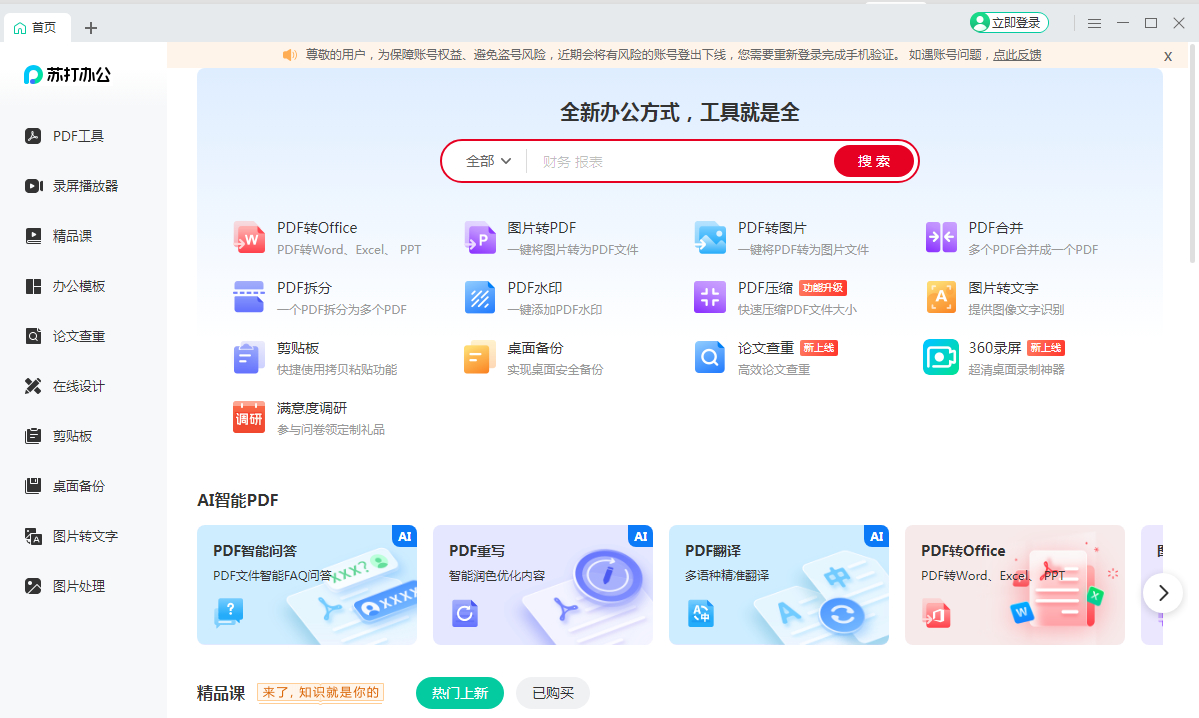The width and height of the screenshot is (1199, 718).
Task: Open 剪贴板 in the sidebar
Action: click(x=59, y=436)
